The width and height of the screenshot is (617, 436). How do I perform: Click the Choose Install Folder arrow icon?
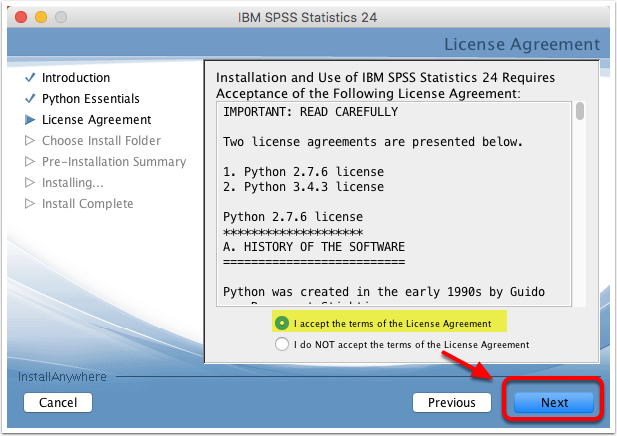(x=30, y=140)
